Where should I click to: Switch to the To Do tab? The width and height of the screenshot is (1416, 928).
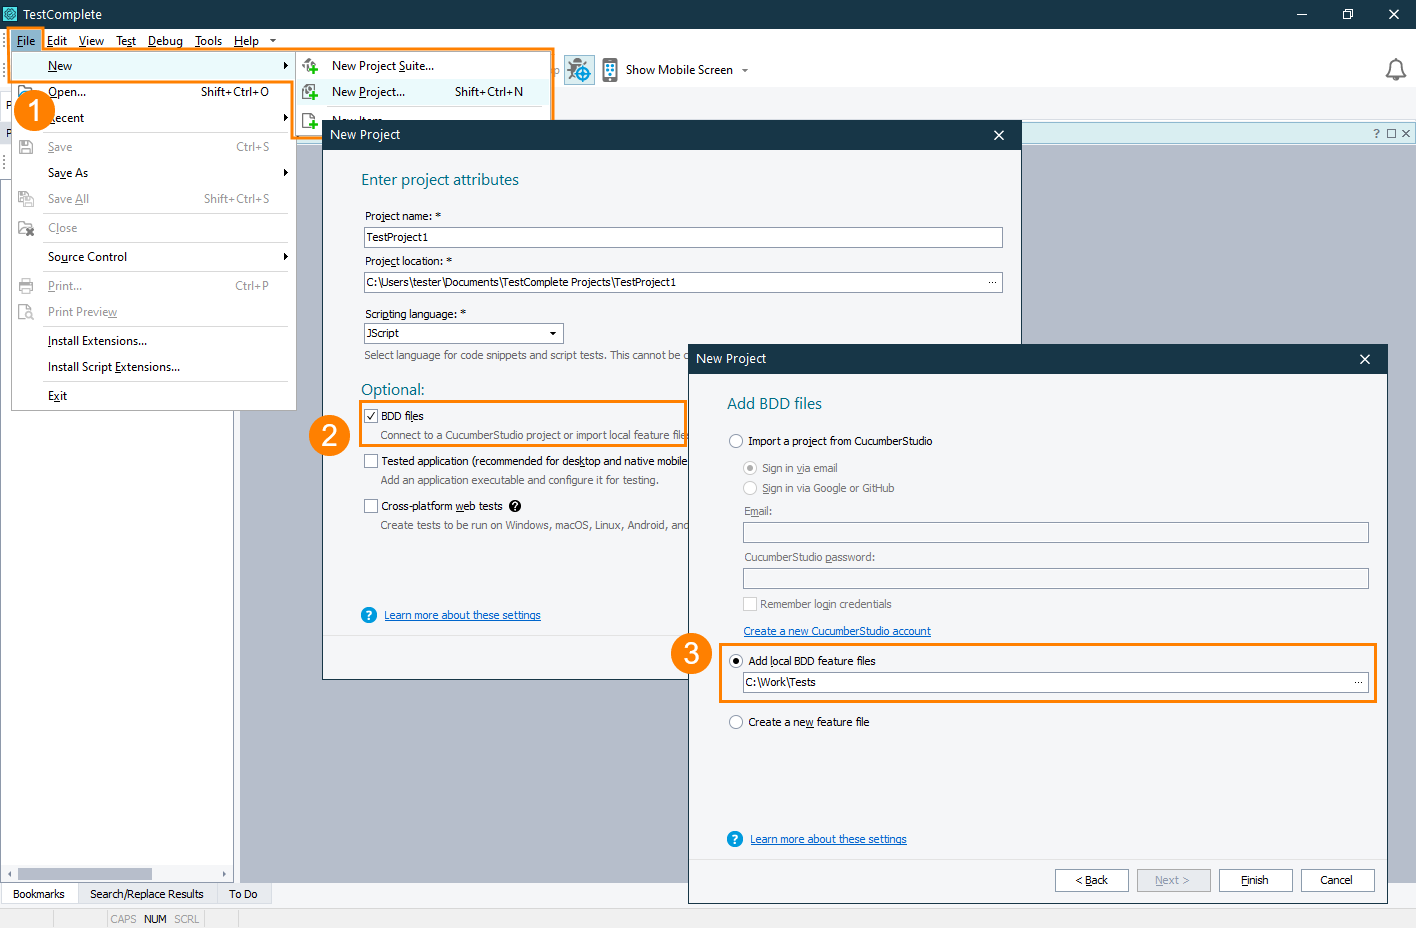[243, 893]
